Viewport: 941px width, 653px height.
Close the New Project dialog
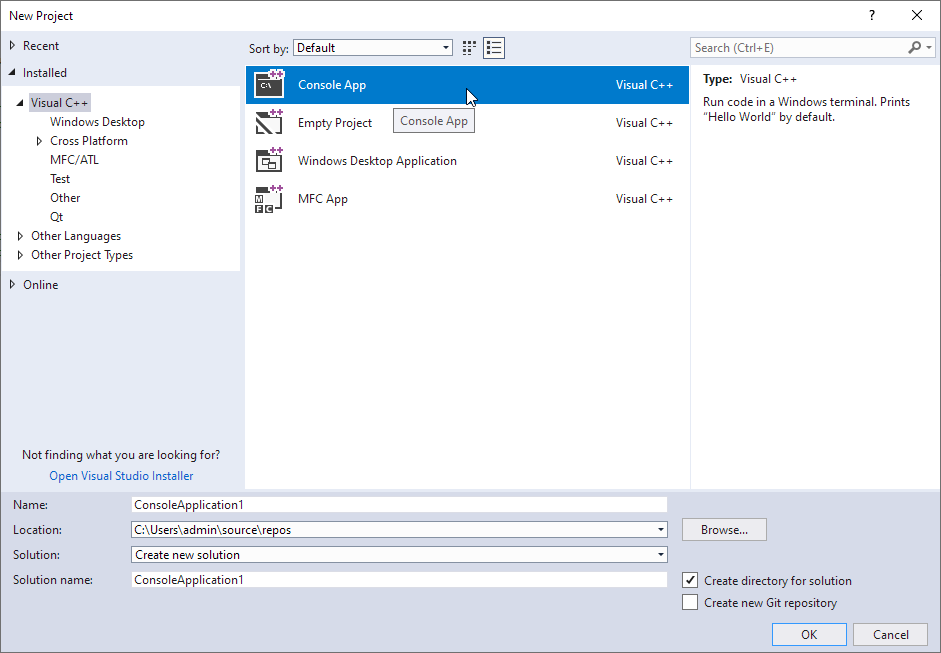click(916, 16)
